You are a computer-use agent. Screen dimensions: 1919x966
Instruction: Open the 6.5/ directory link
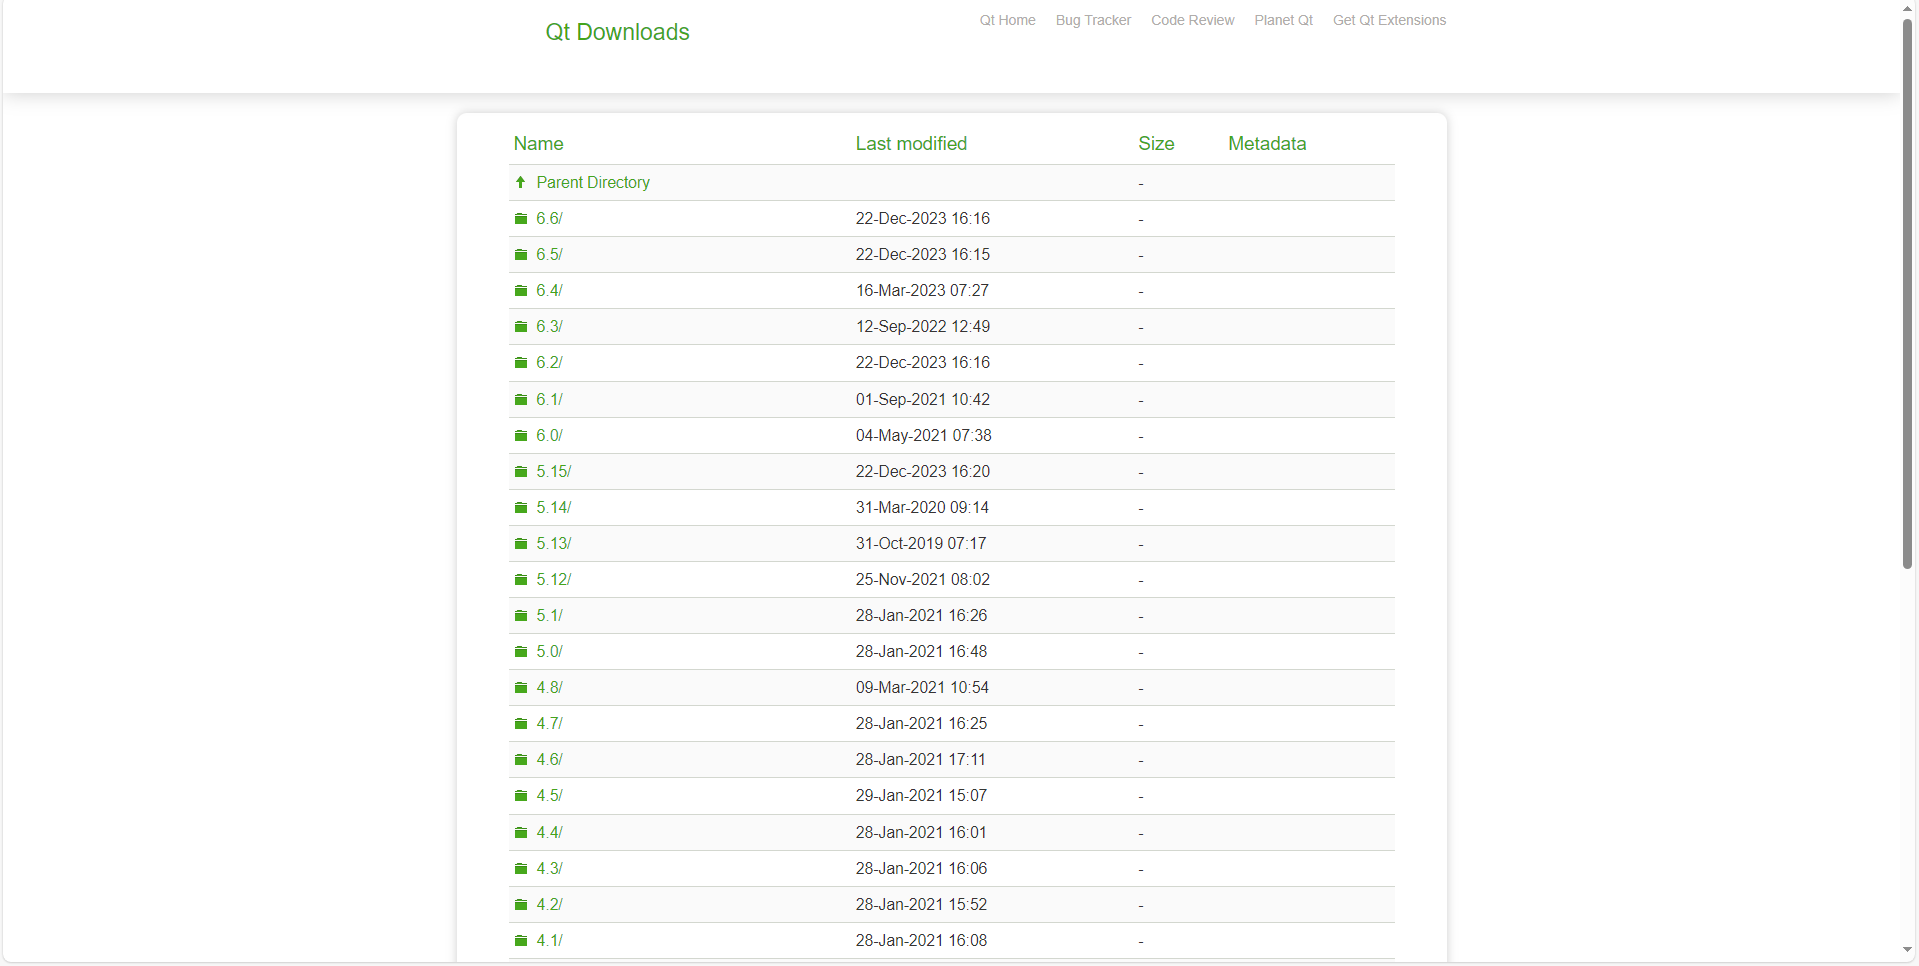[549, 254]
